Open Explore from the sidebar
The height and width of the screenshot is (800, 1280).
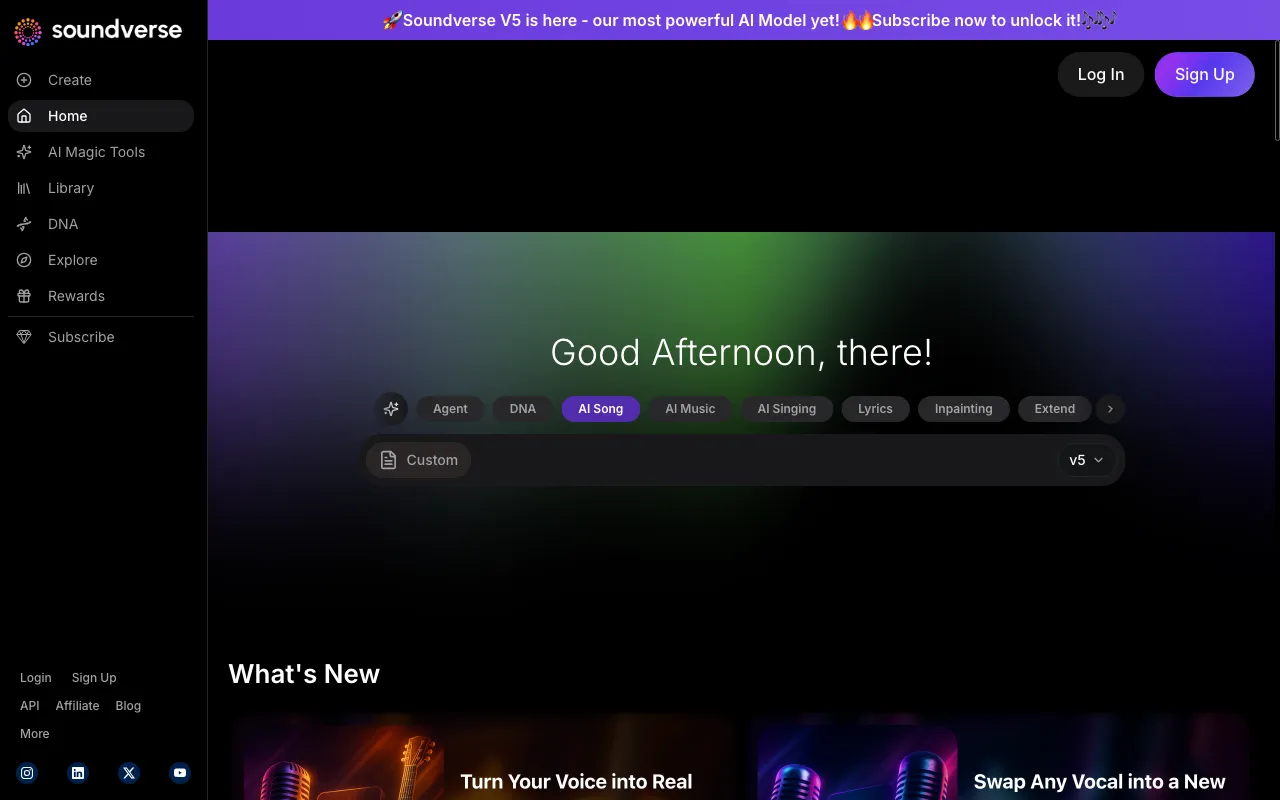tap(101, 260)
